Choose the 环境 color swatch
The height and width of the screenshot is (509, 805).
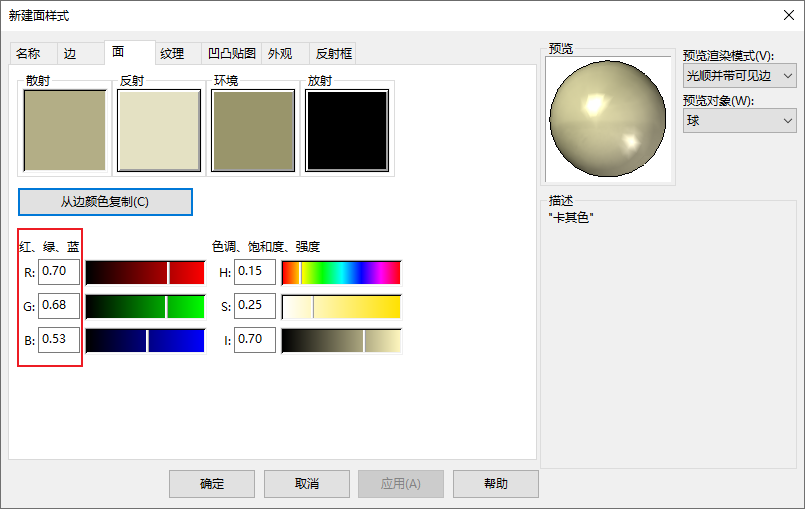click(253, 130)
